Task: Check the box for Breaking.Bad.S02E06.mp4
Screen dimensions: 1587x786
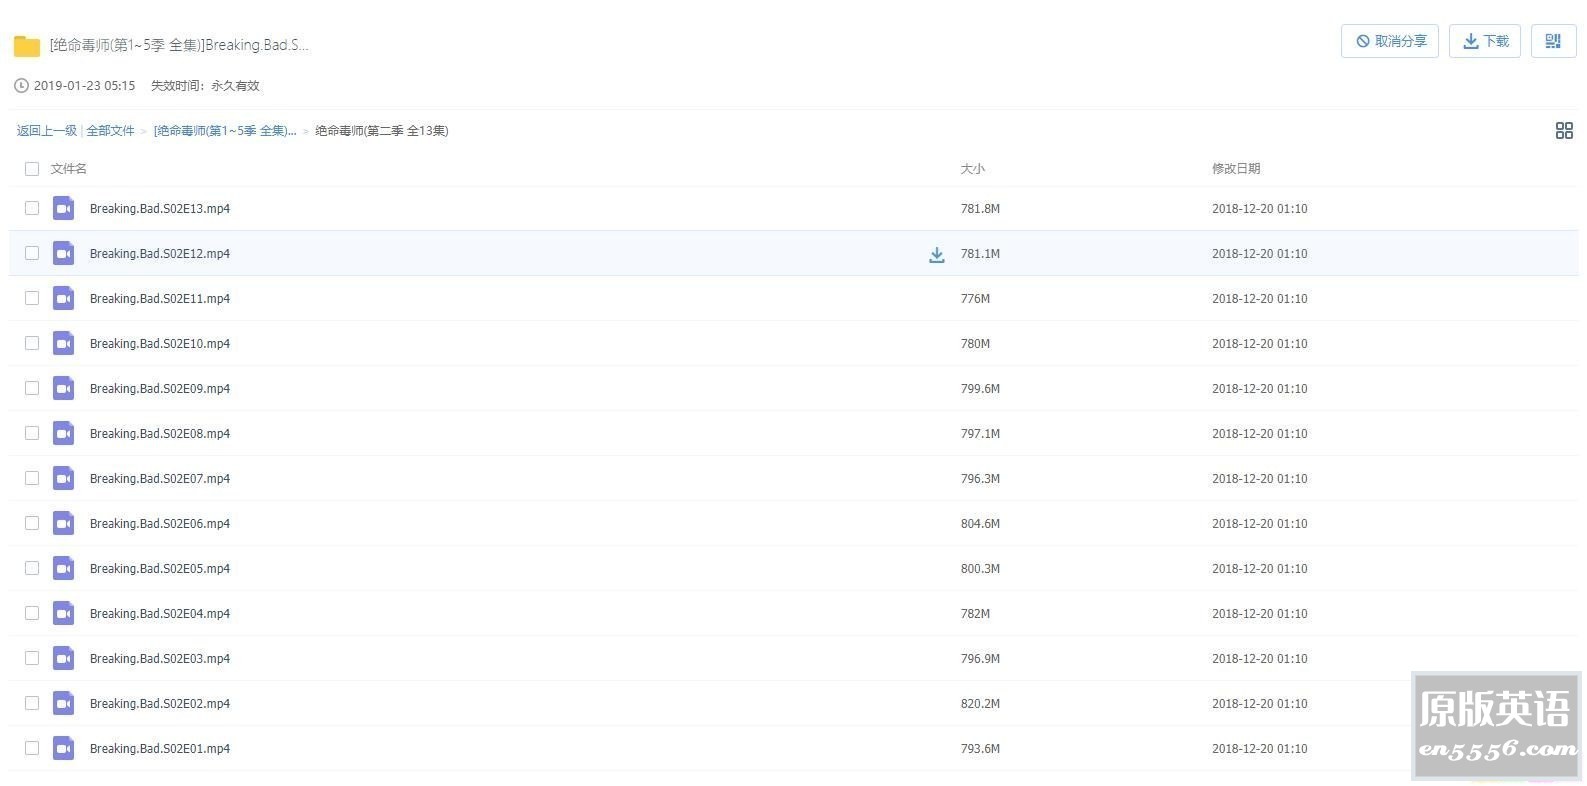Action: click(32, 523)
